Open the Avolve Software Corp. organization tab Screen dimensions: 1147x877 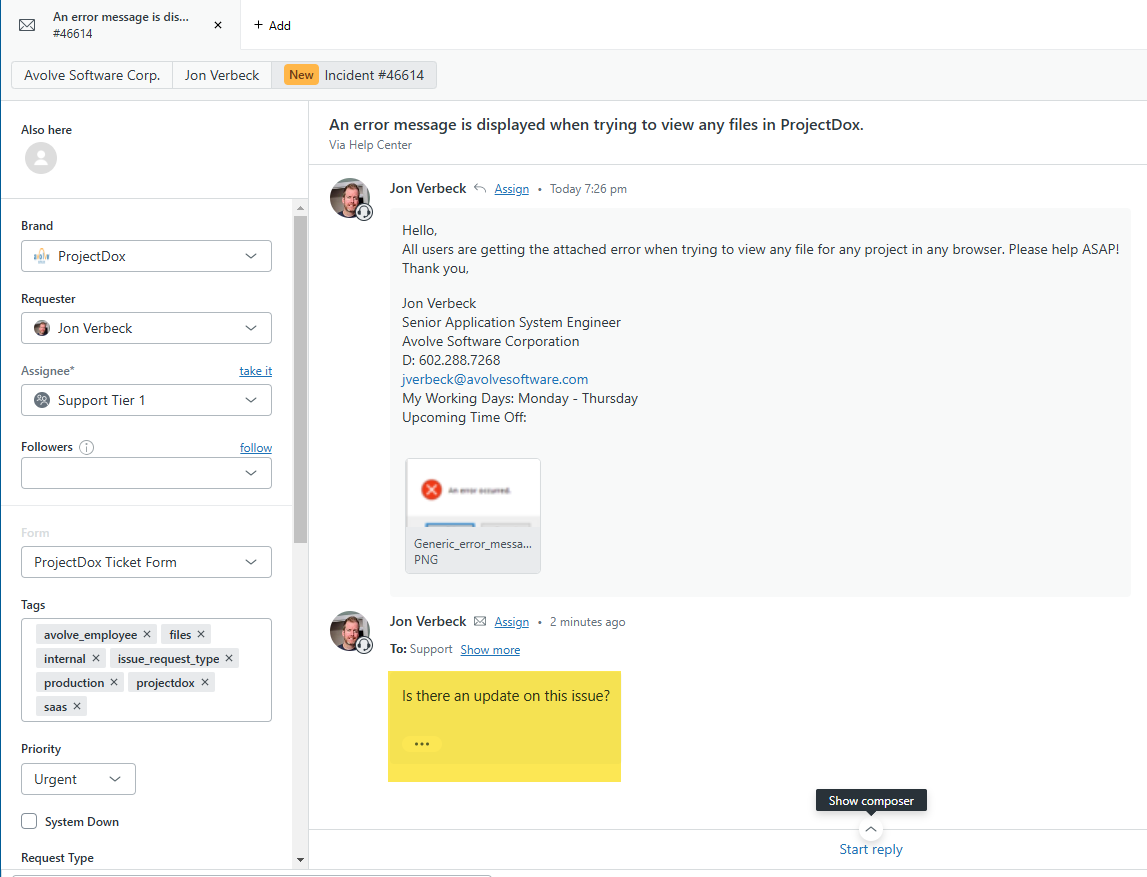click(92, 75)
